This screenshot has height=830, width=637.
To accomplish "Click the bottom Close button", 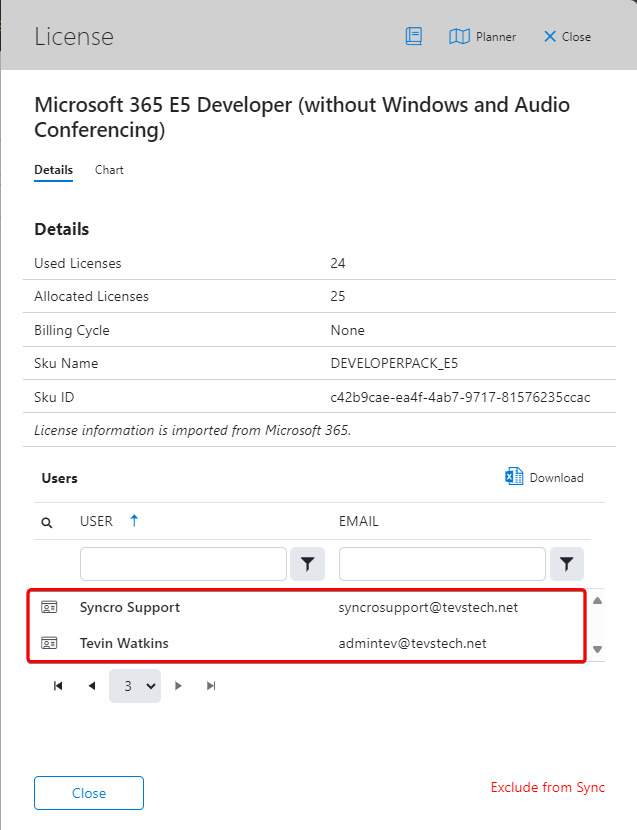I will coord(89,793).
